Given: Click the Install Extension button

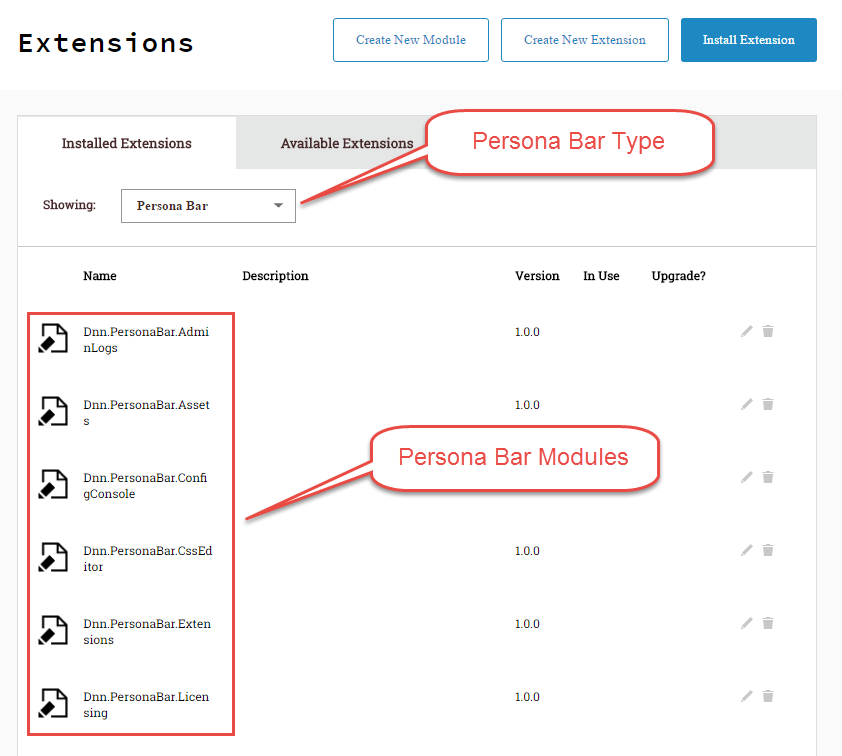Looking at the screenshot, I should (x=749, y=40).
